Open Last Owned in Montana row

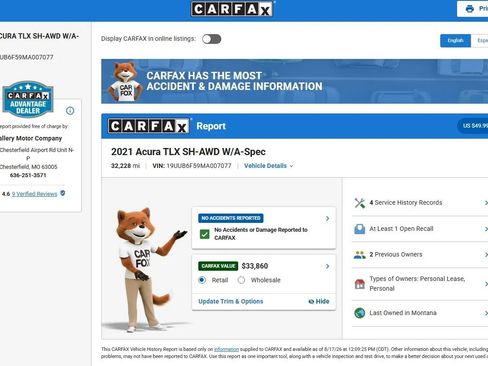point(420,313)
